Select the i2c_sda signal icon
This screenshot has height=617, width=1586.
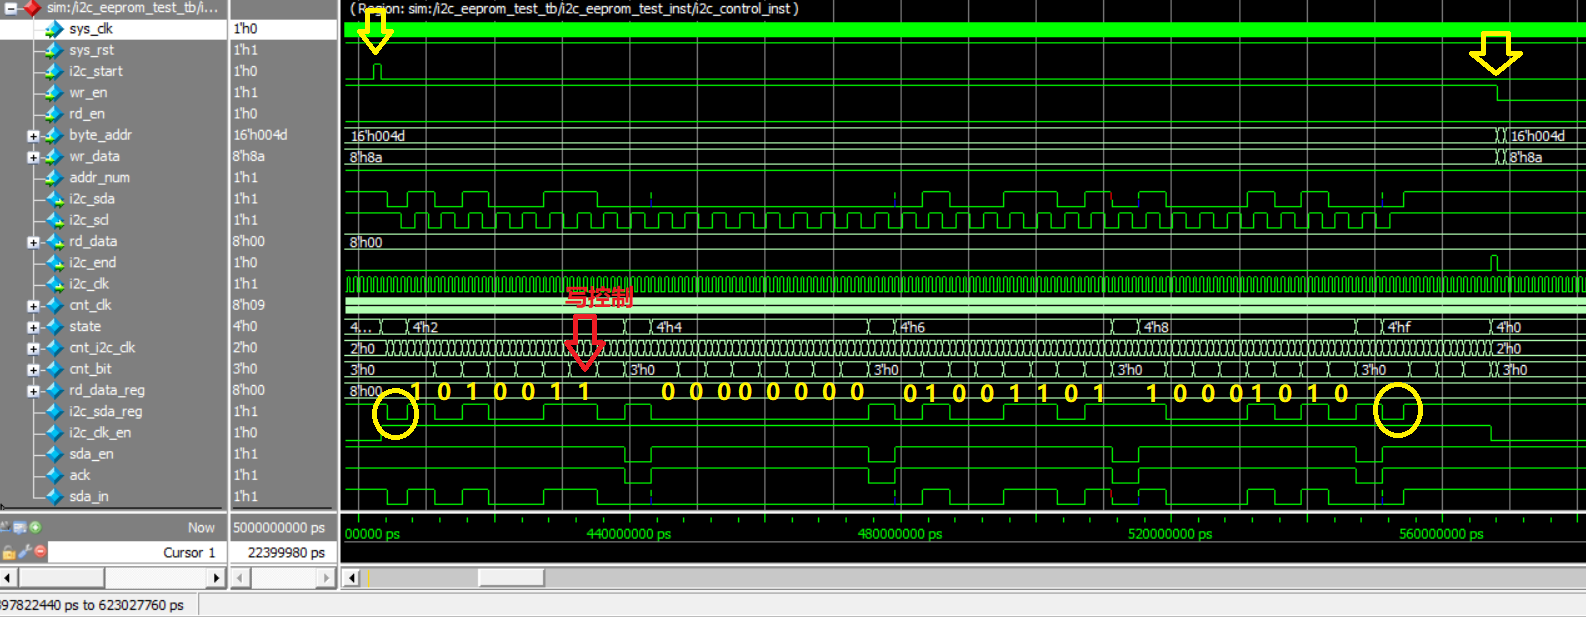(x=54, y=199)
